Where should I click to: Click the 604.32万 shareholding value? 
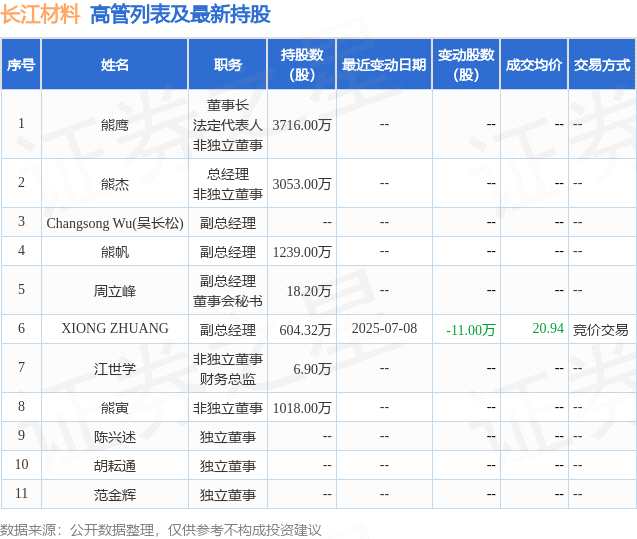coord(305,330)
